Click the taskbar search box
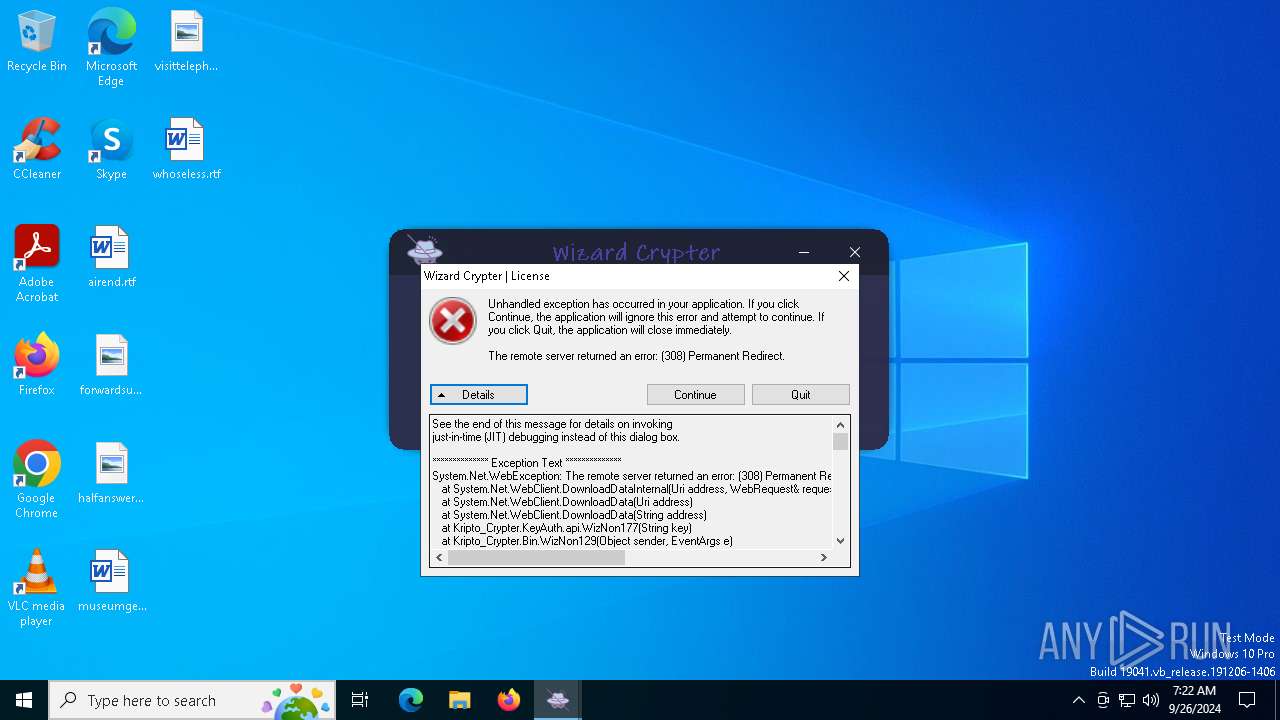This screenshot has height=720, width=1280. coord(192,700)
